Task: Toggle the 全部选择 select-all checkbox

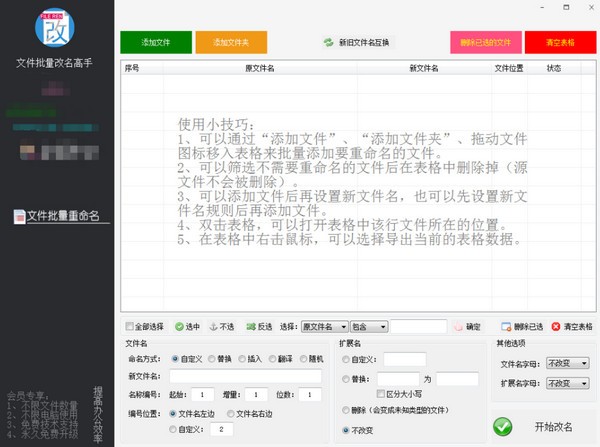Action: click(130, 326)
